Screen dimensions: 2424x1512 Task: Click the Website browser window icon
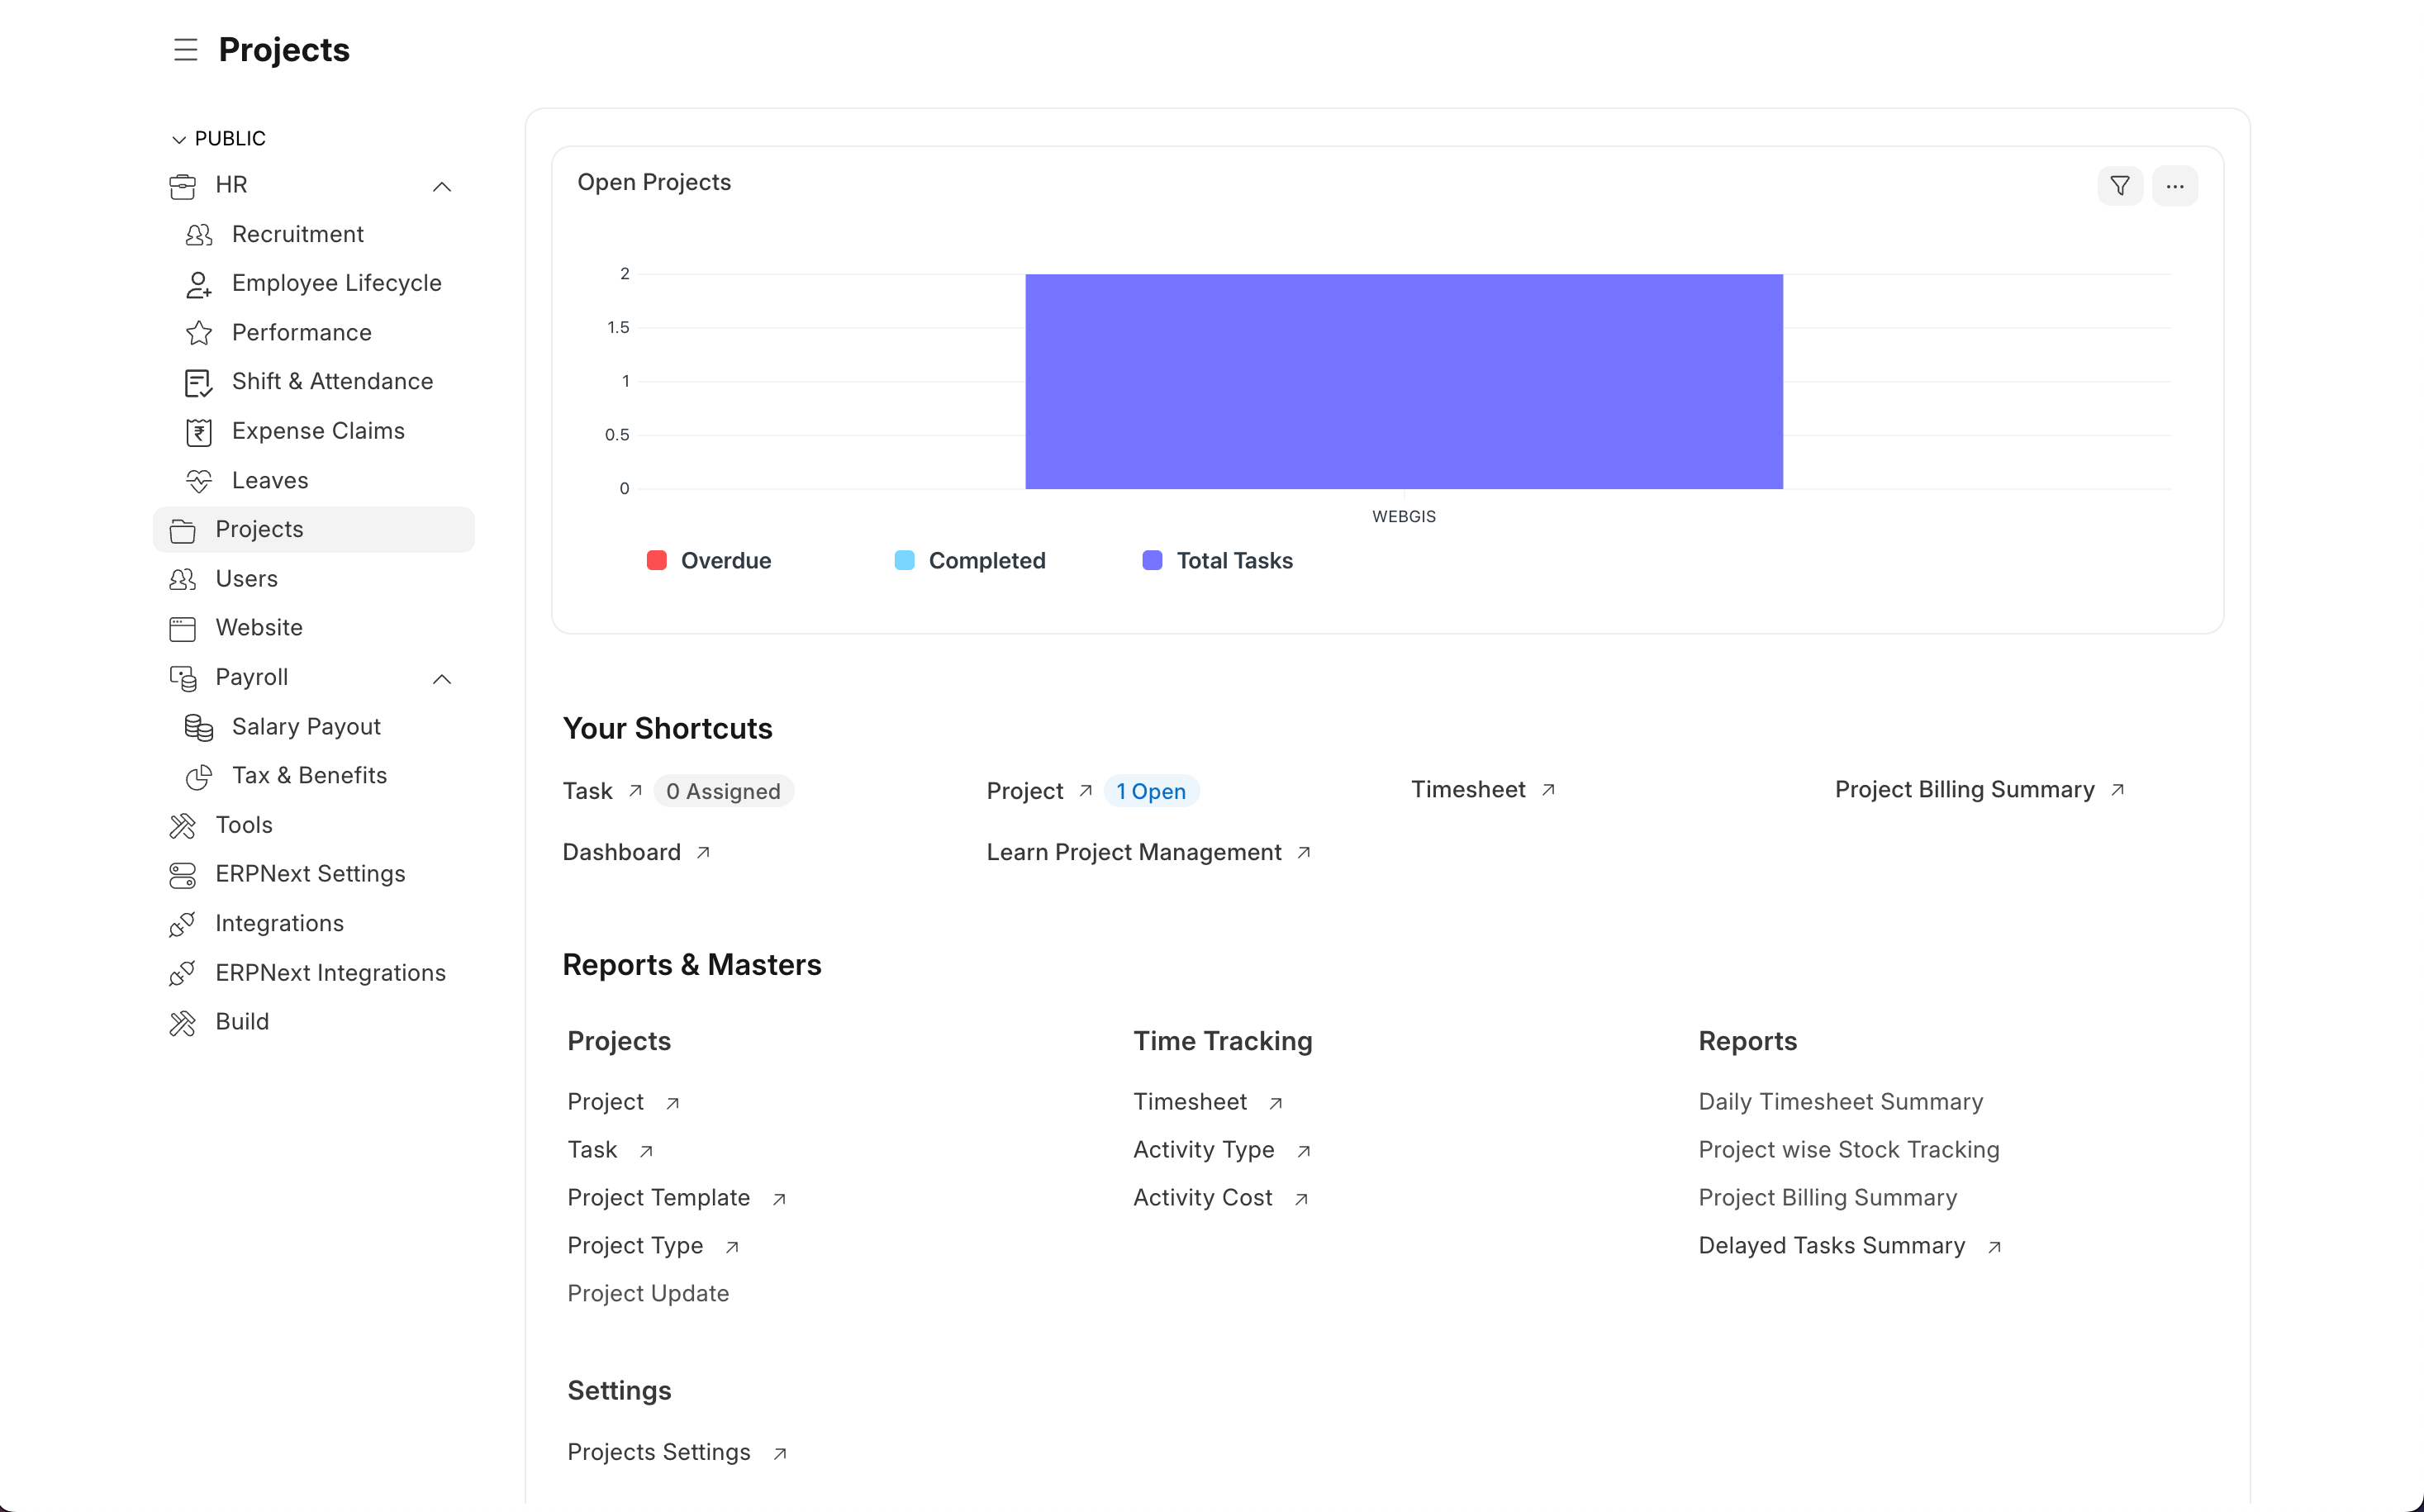click(x=183, y=628)
